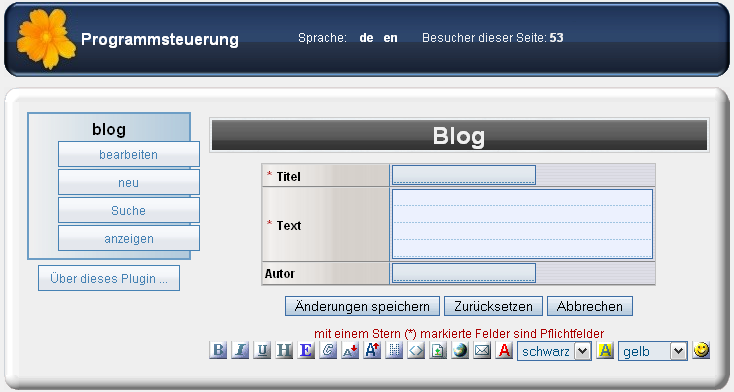Click Über dieses Plugin button

coord(109,278)
